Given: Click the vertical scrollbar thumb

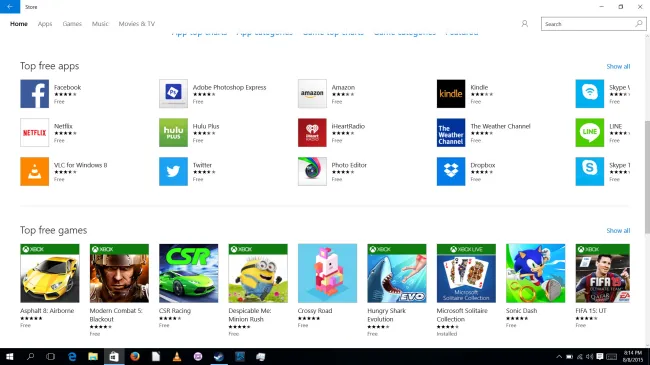Looking at the screenshot, I should click(x=647, y=177).
